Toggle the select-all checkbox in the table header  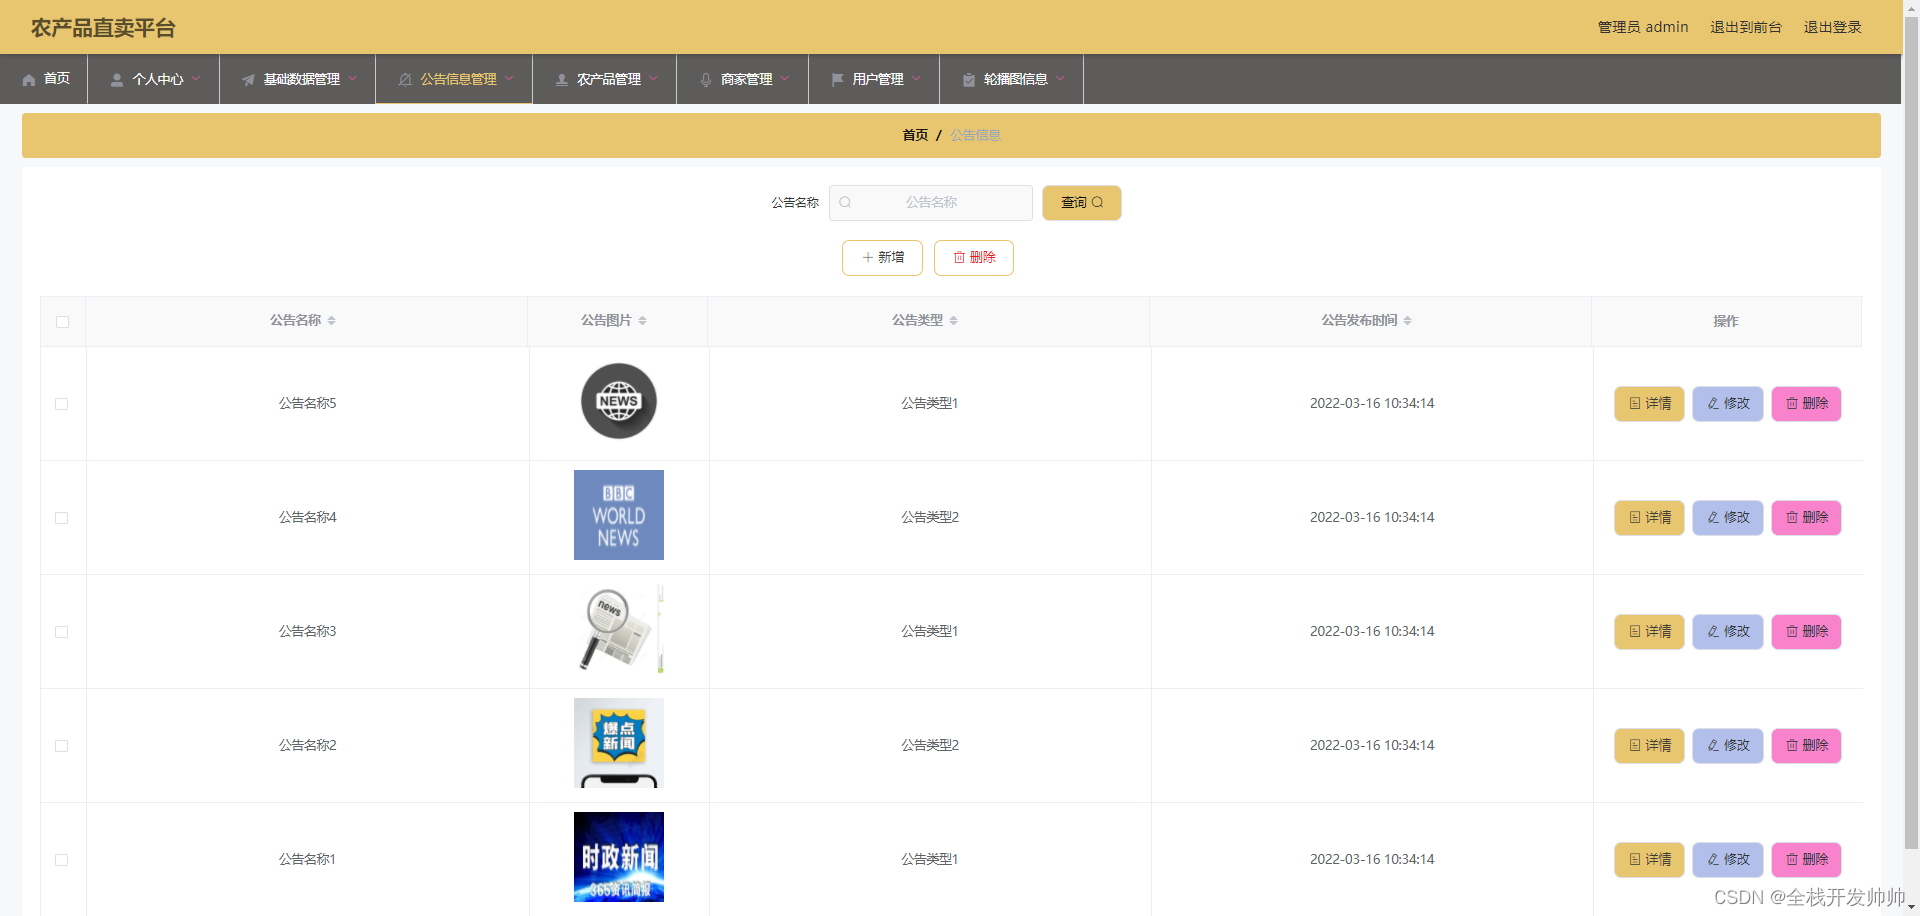tap(62, 322)
